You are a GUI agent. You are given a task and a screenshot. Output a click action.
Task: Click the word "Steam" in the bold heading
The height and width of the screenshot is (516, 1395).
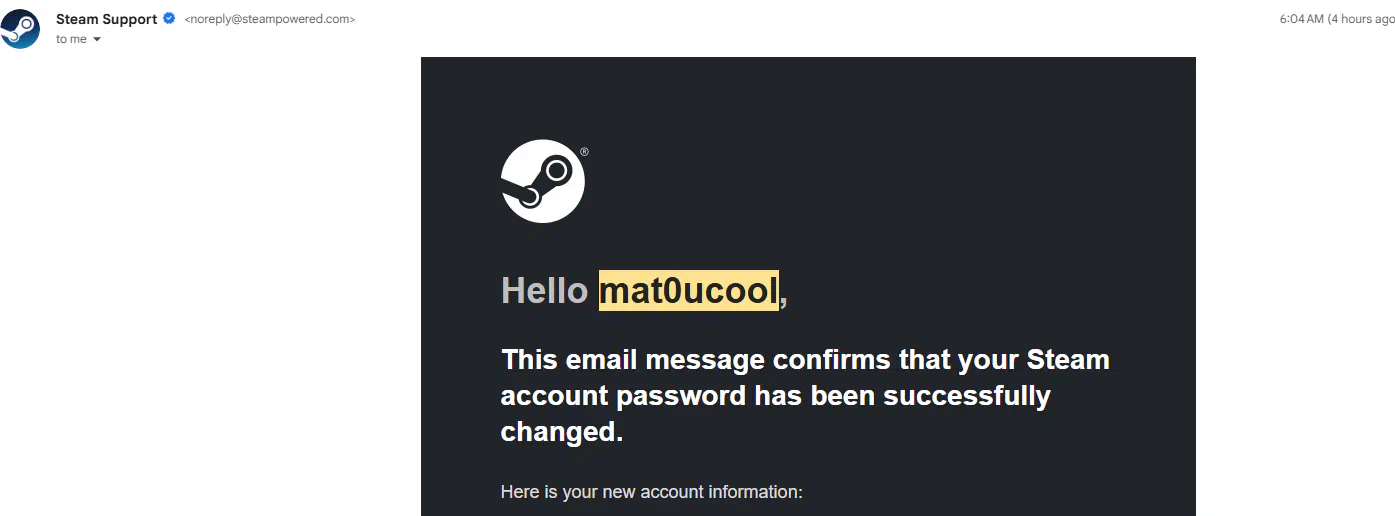click(x=1068, y=359)
